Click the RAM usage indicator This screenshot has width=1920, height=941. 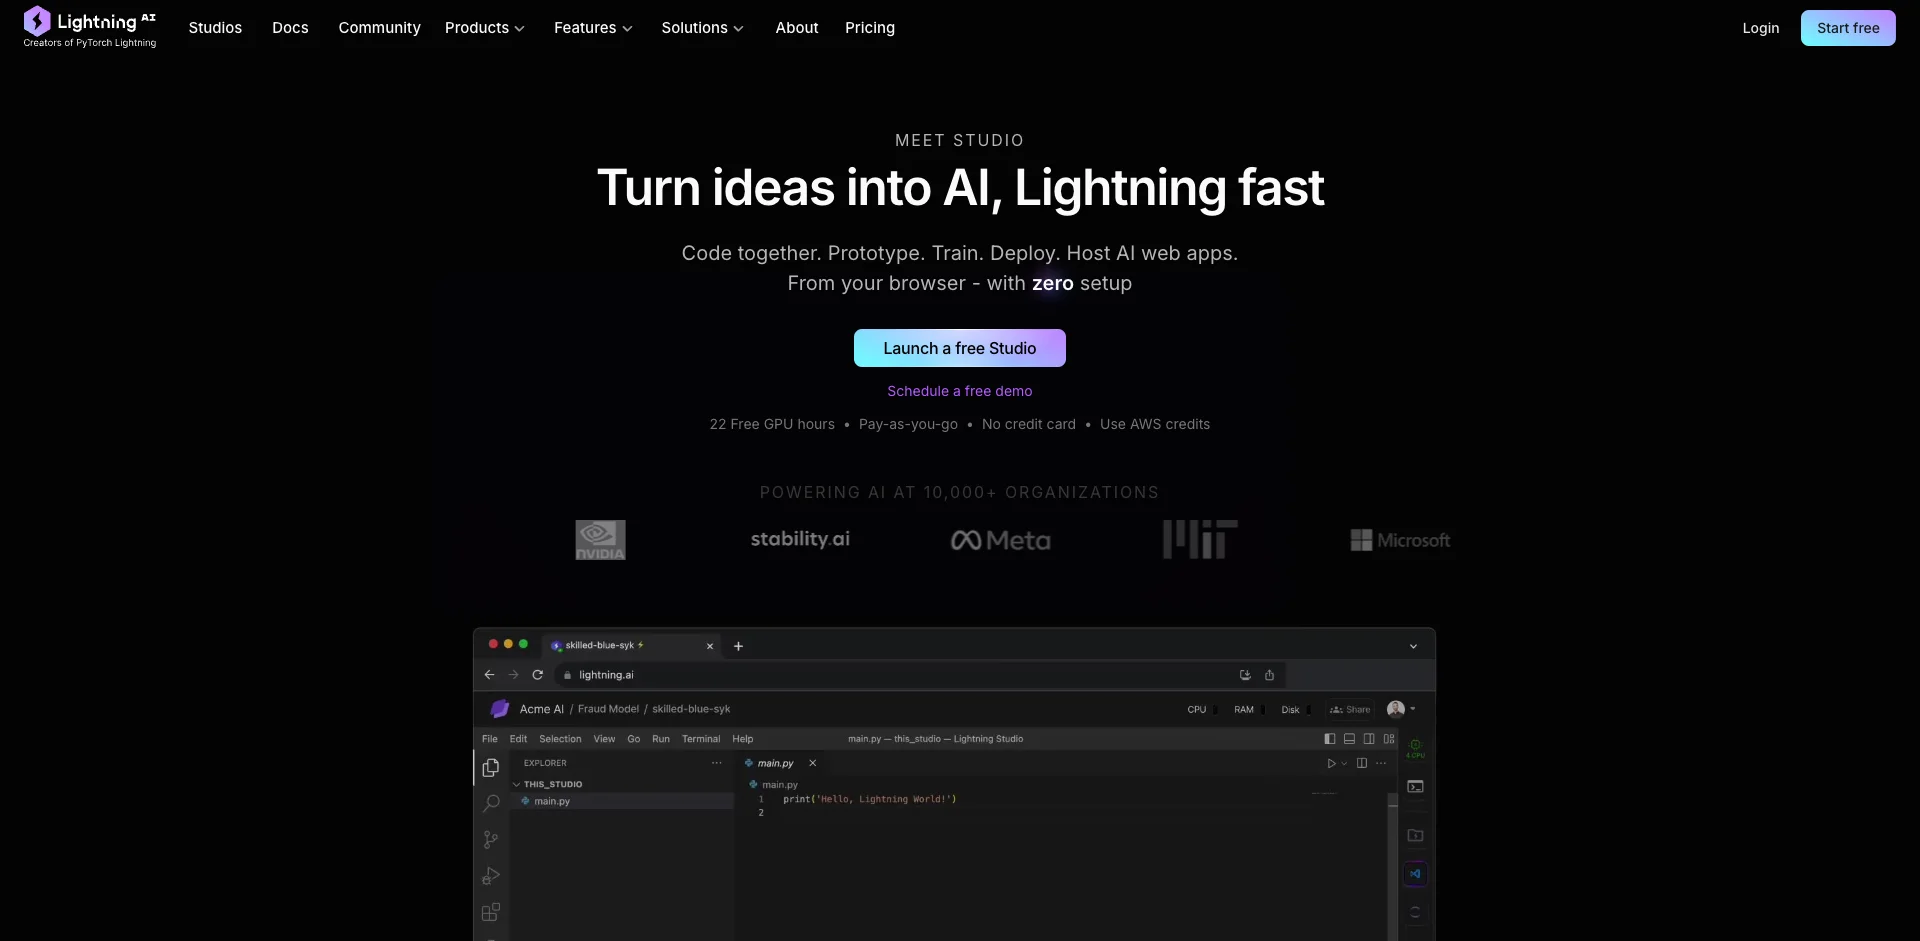click(1248, 710)
